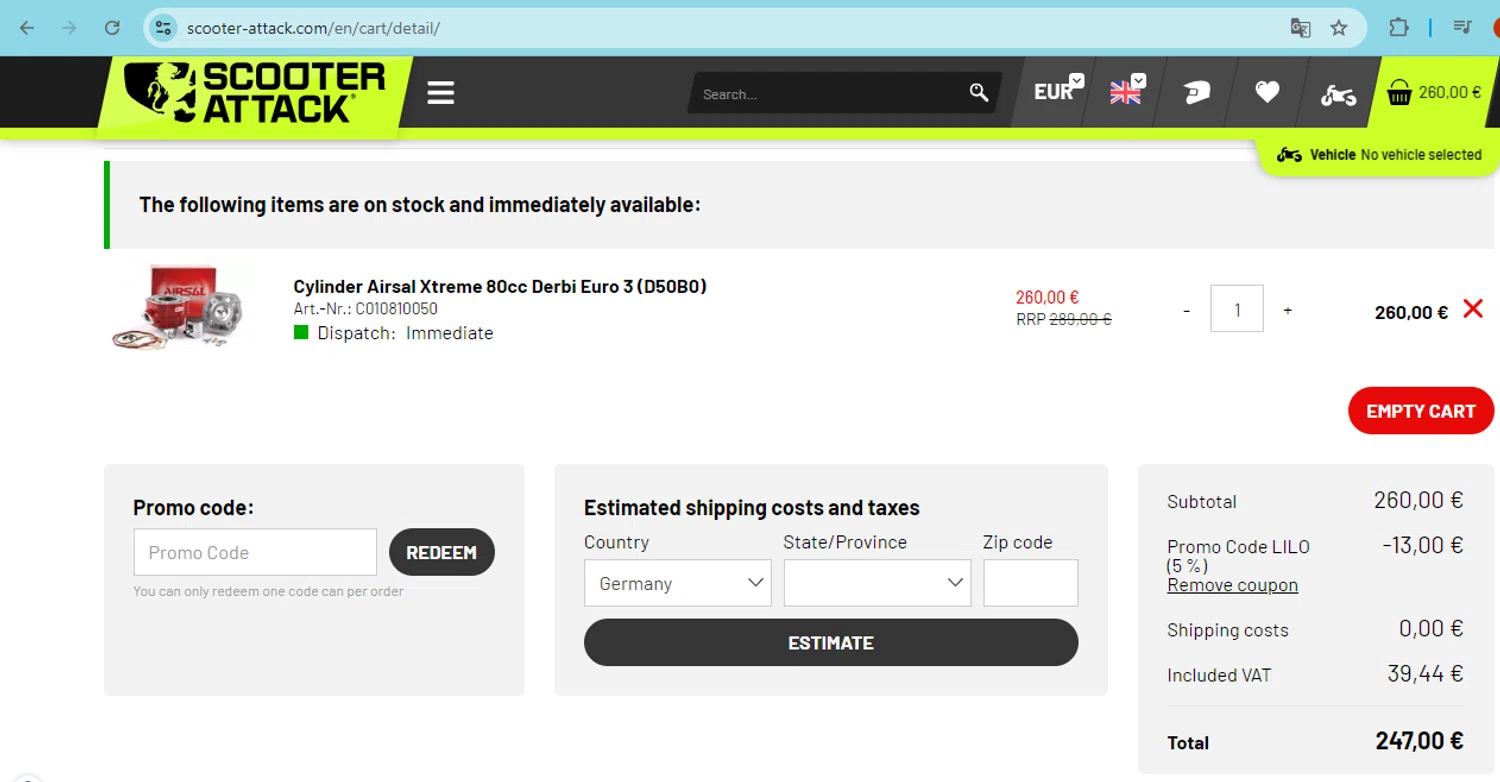This screenshot has height=782, width=1500.
Task: Open the wishlist heart icon
Action: (1267, 93)
